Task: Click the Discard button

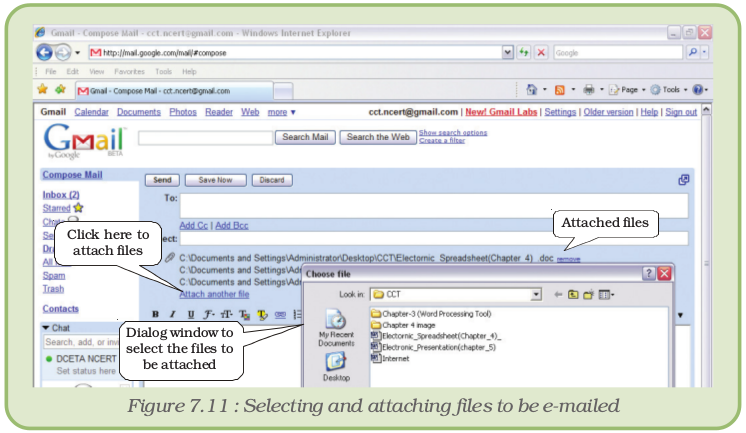Action: click(x=272, y=180)
